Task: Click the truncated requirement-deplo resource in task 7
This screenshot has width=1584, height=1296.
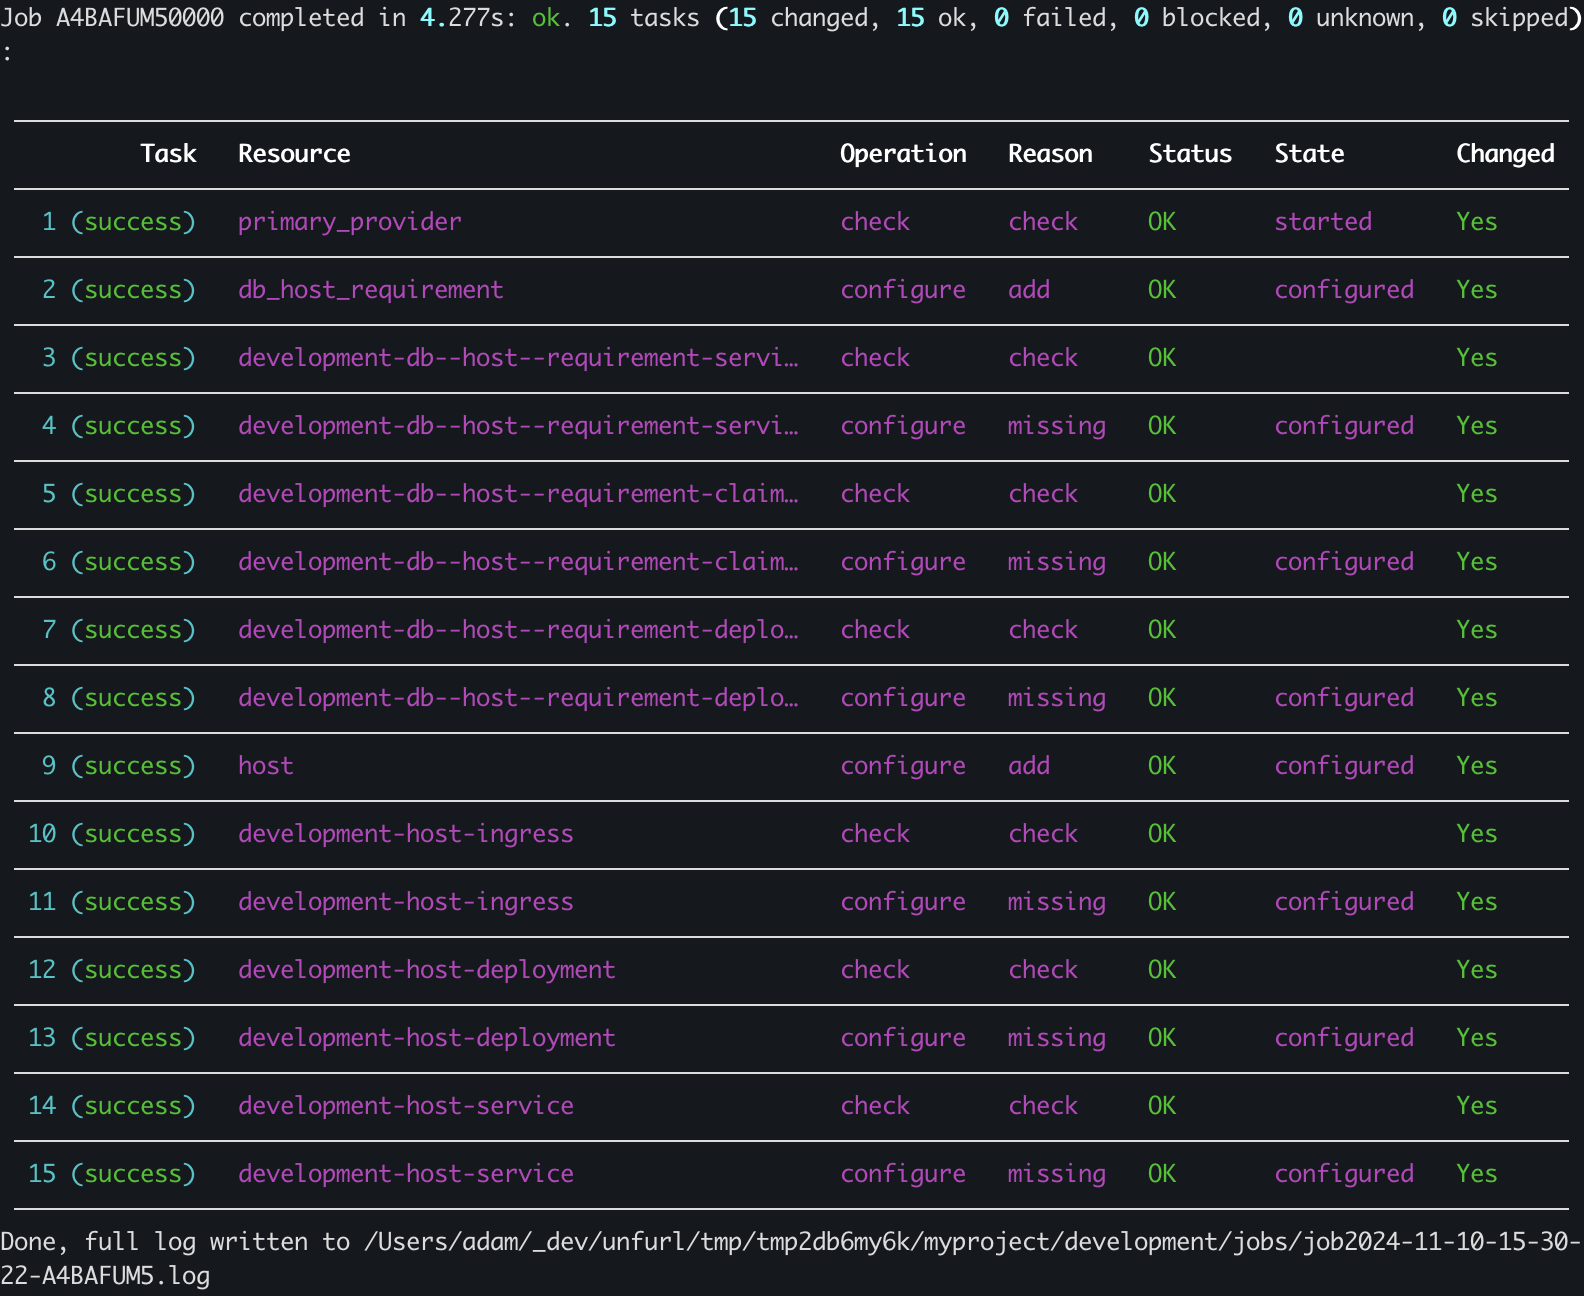Action: [x=518, y=630]
